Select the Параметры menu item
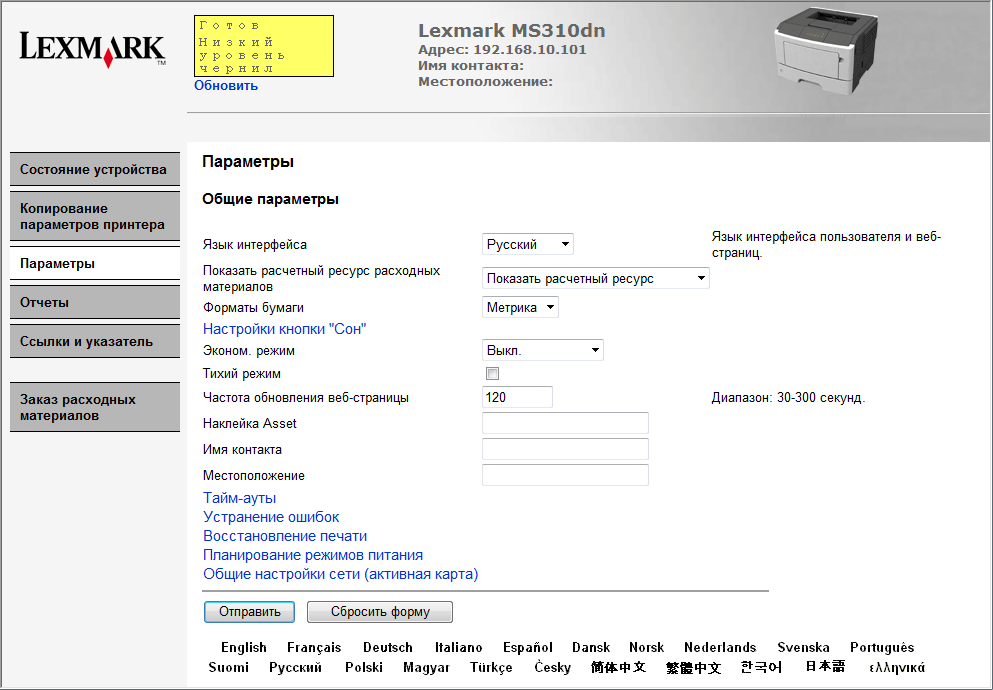Screen dimensions: 993x690 (x=95, y=263)
